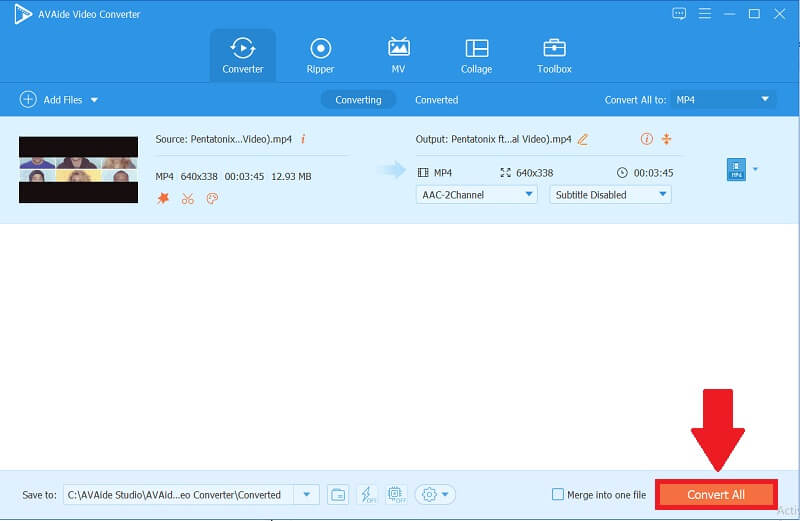Toggle the GPU hardware acceleration icon
This screenshot has height=521, width=800.
click(x=396, y=494)
